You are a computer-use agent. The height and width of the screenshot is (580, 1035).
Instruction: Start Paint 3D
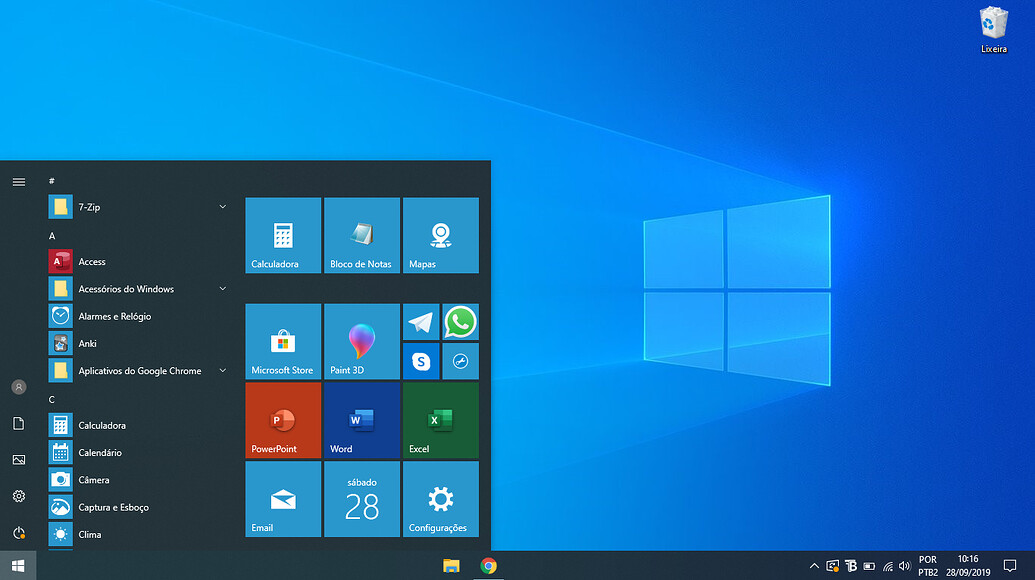click(x=361, y=340)
